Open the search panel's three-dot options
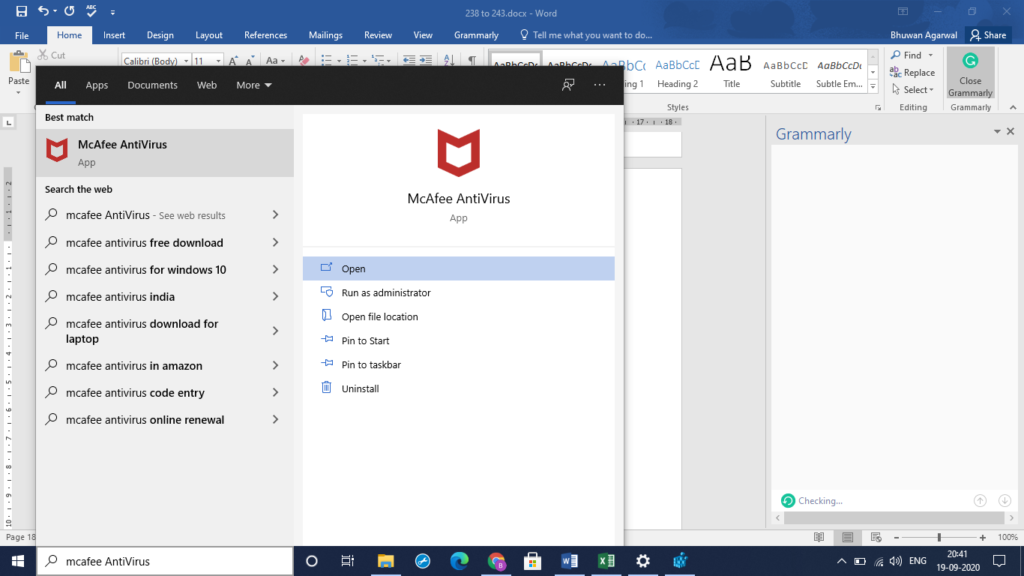The image size is (1024, 576). click(x=599, y=85)
